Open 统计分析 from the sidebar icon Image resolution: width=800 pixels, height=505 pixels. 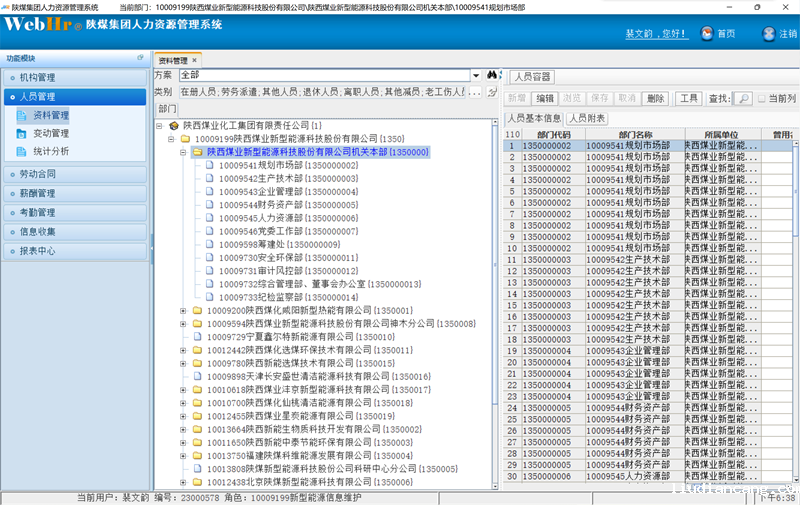(x=24, y=152)
